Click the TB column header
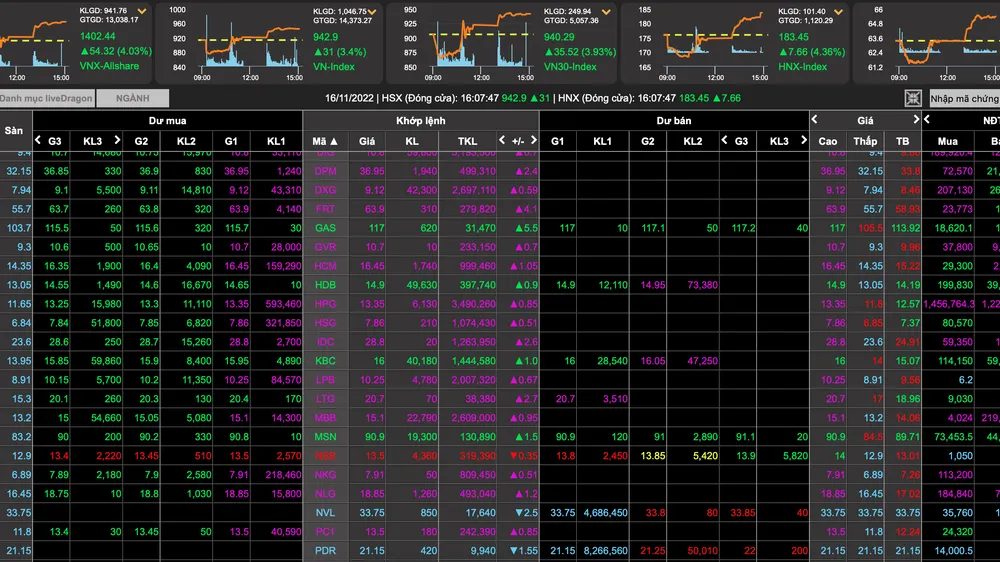 [x=902, y=141]
